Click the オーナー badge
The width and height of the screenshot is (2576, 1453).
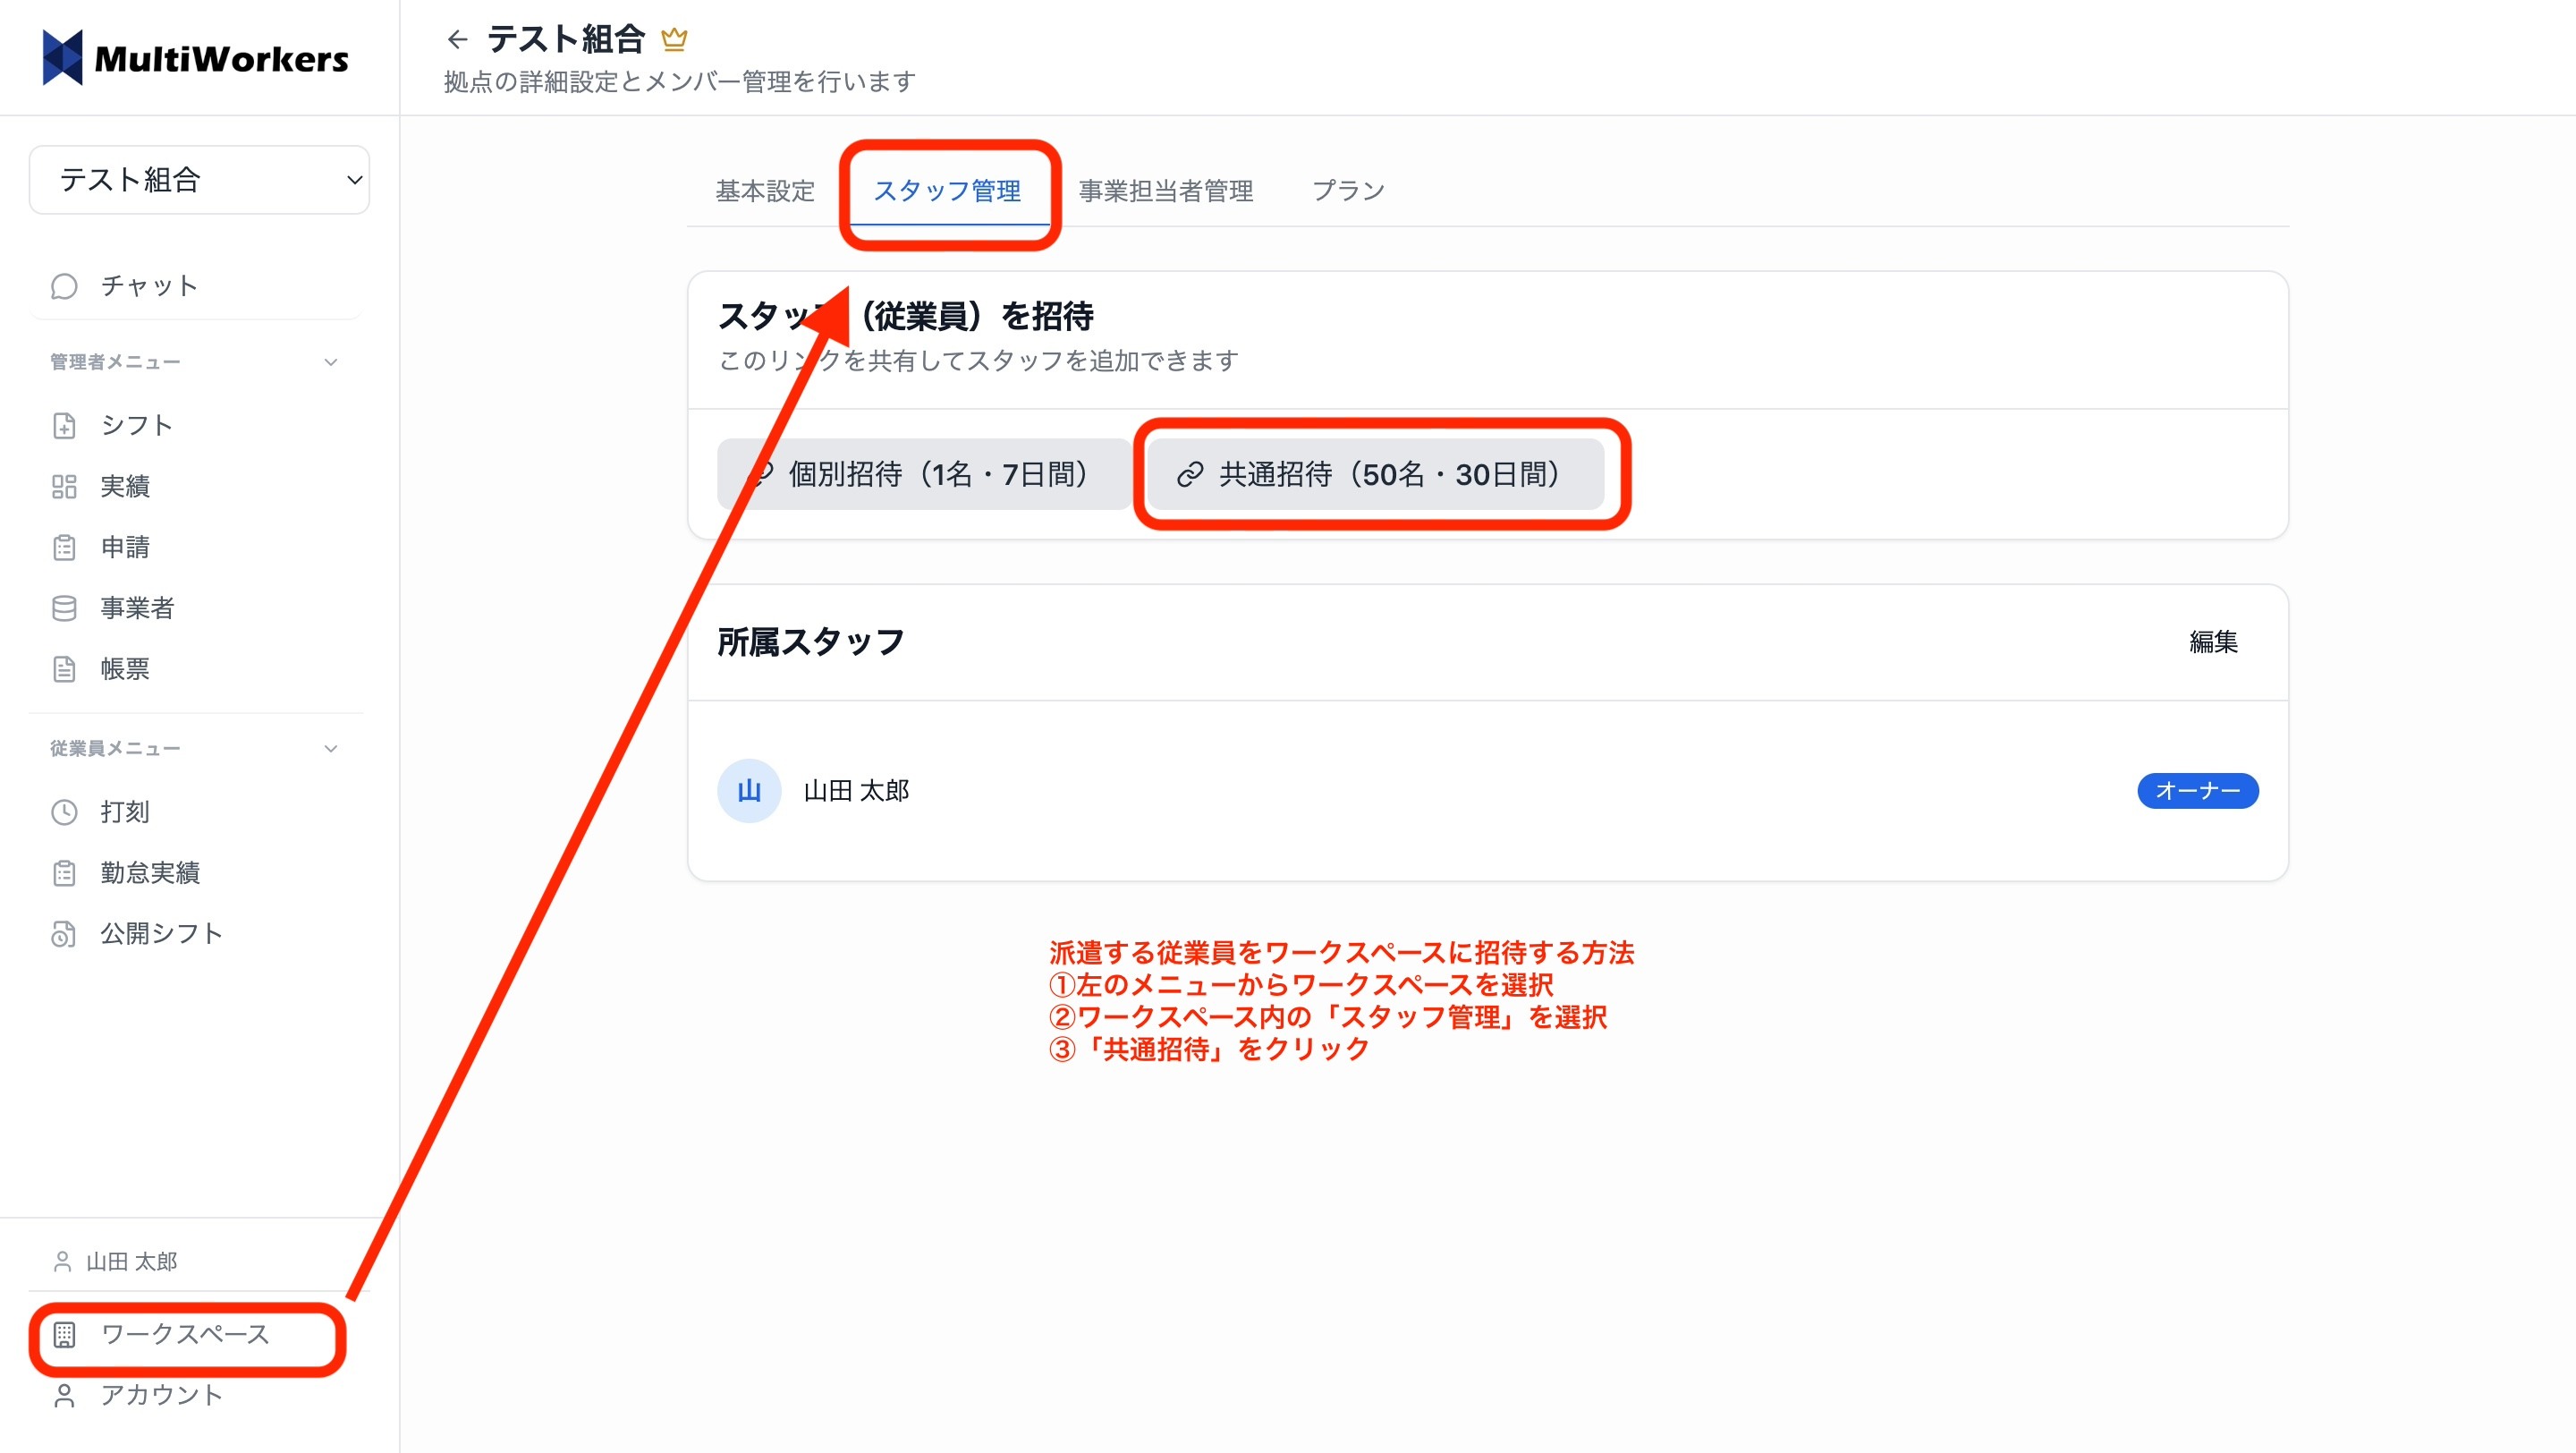point(2197,791)
